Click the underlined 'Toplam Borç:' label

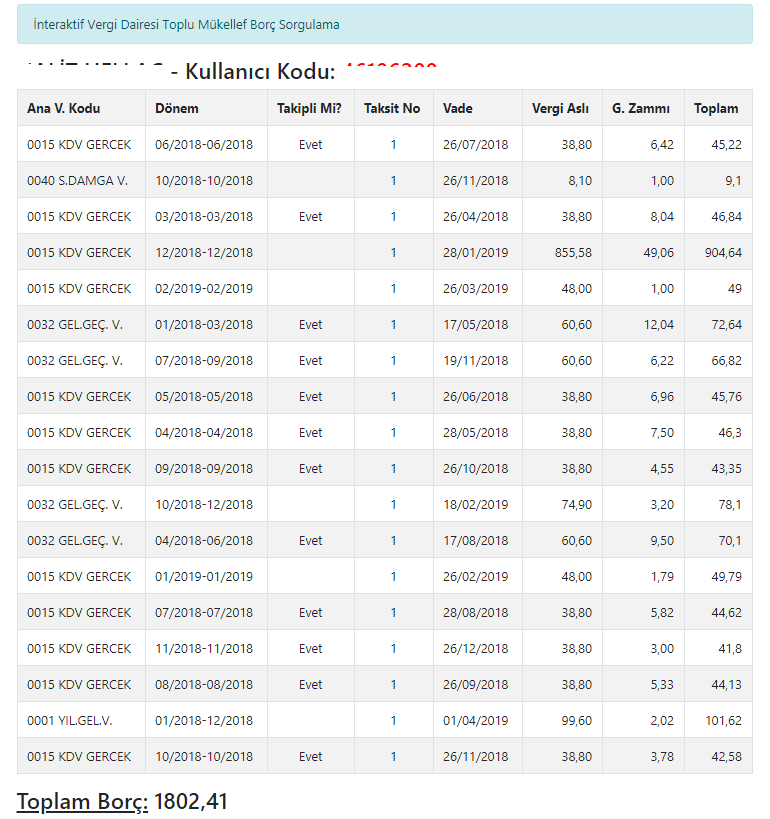click(82, 801)
